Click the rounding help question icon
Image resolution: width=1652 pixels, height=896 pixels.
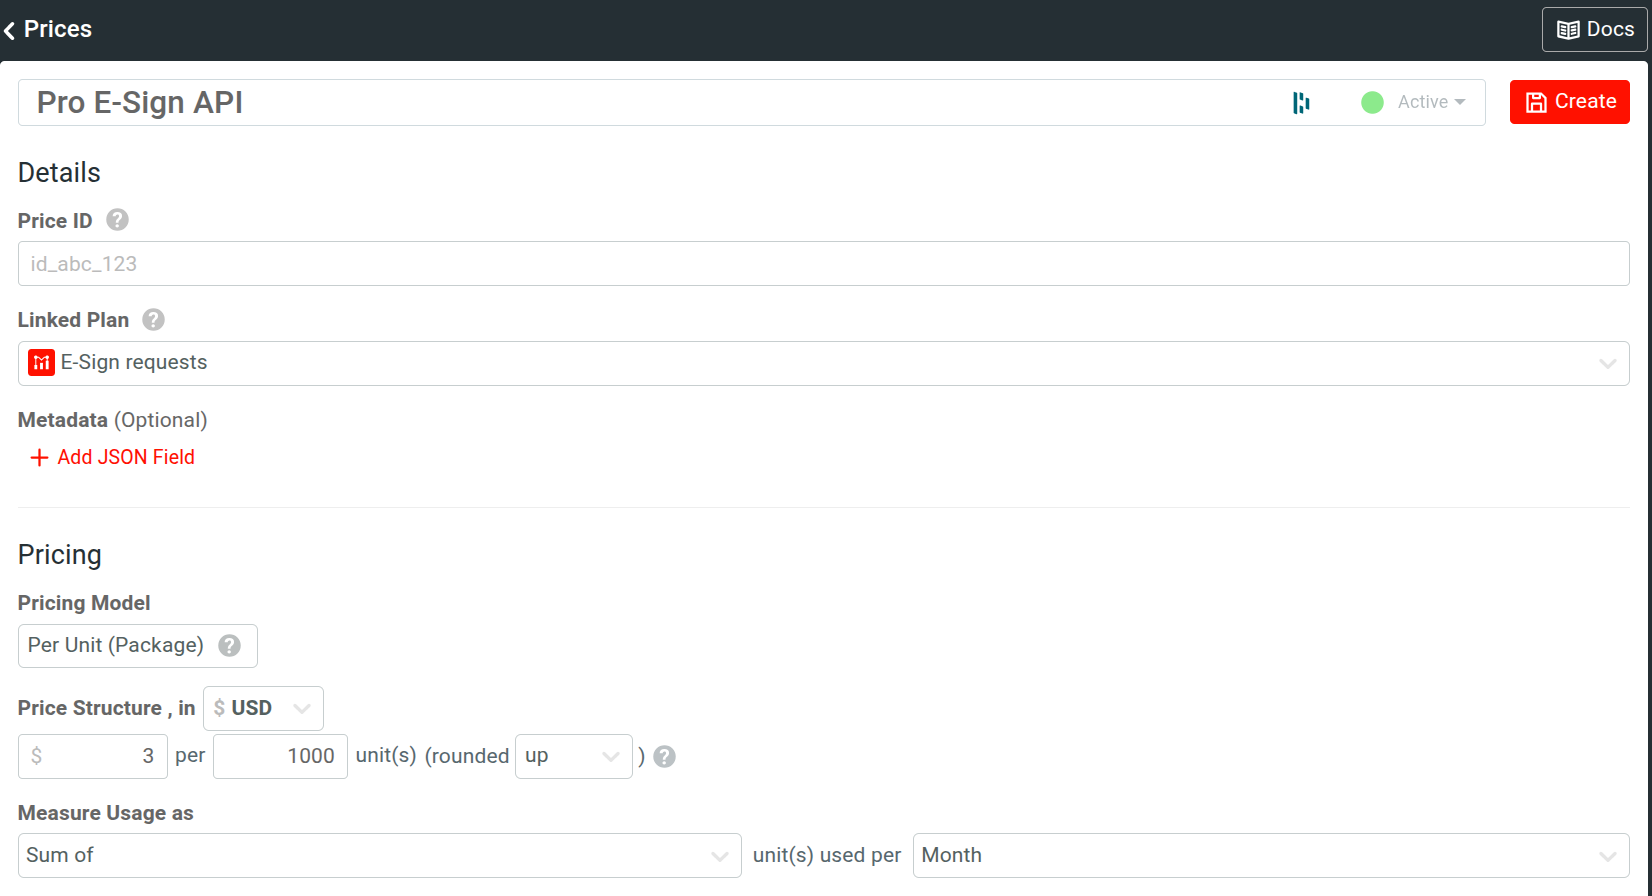pos(664,757)
